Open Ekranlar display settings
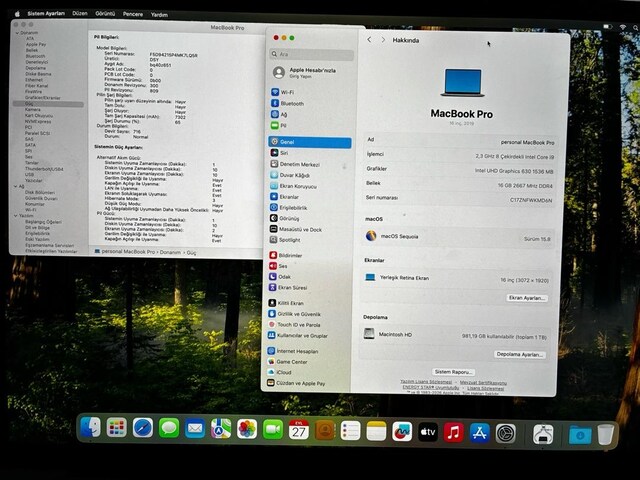 click(x=284, y=196)
